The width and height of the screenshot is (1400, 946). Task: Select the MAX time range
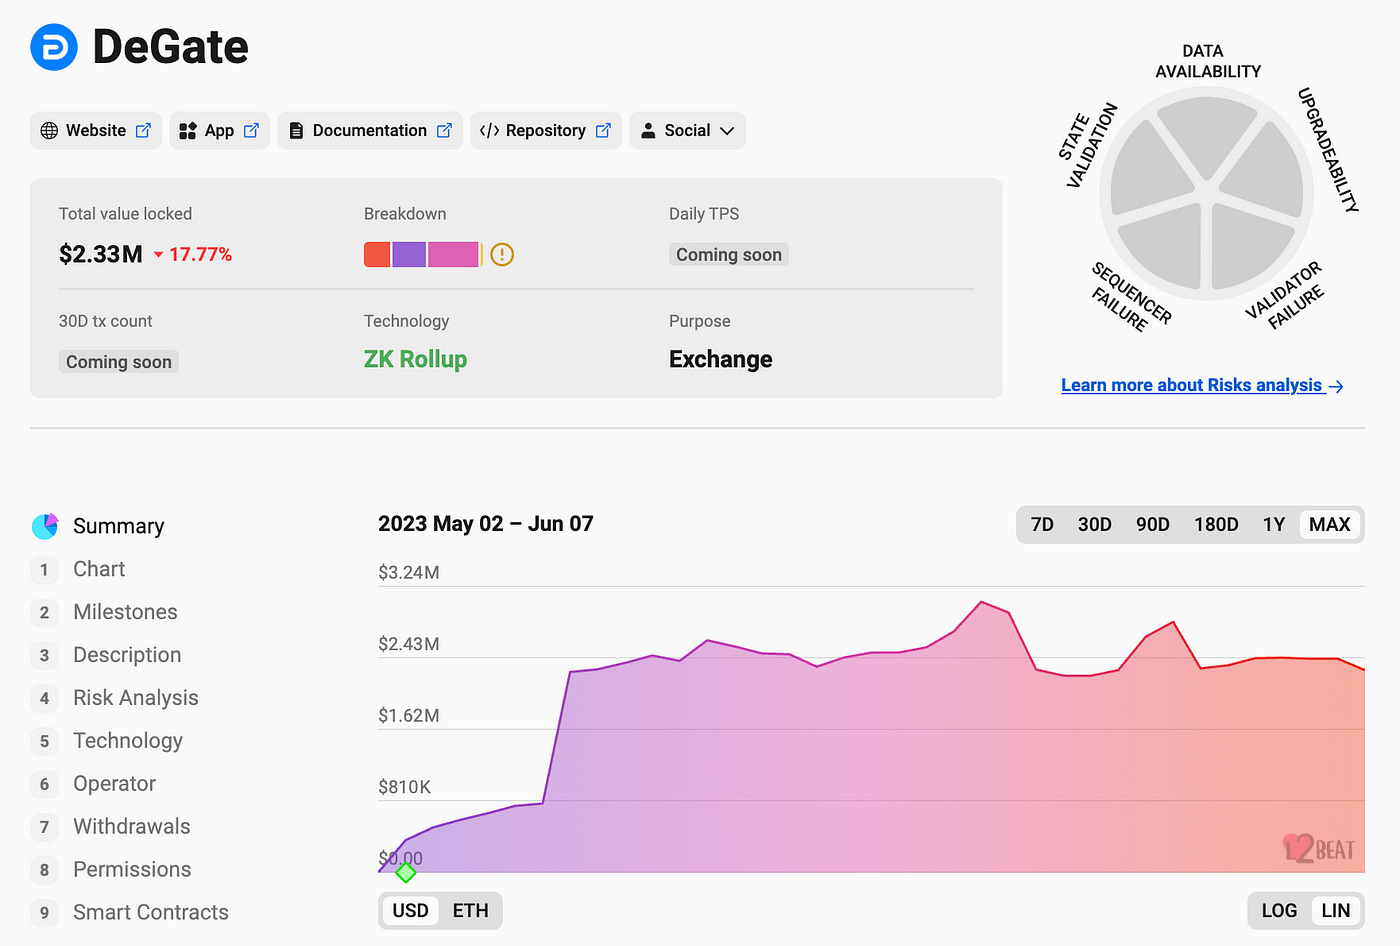tap(1330, 525)
